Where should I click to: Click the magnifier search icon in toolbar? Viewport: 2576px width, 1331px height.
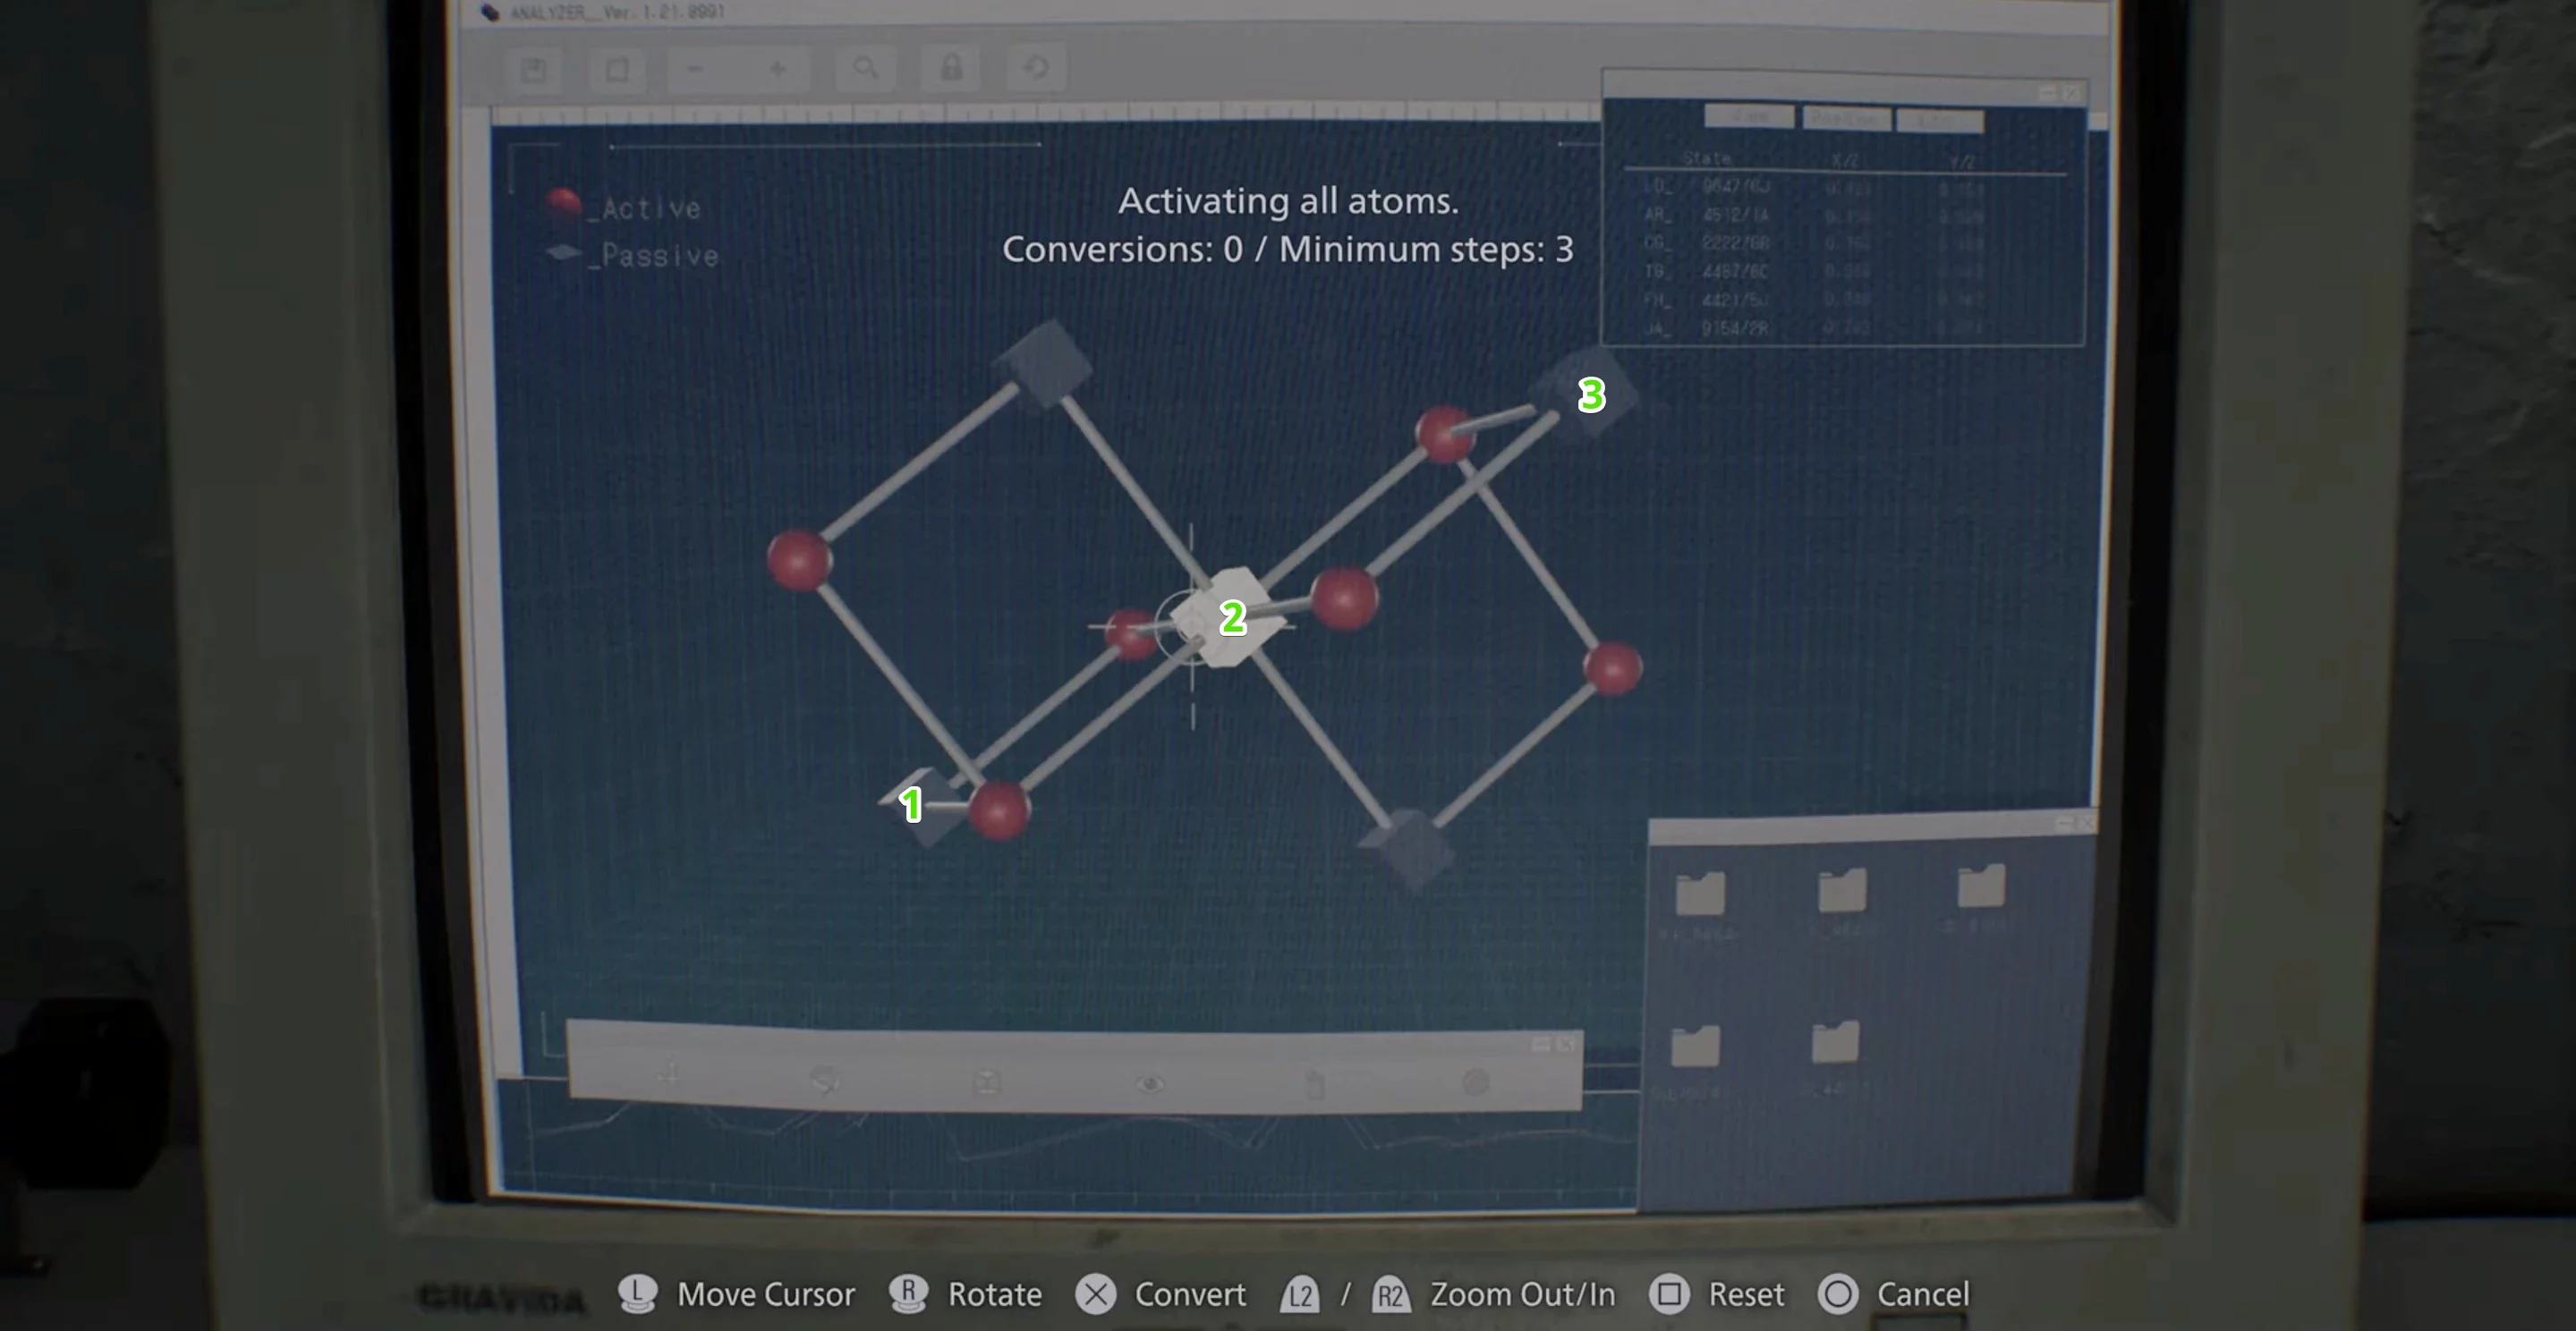click(865, 68)
